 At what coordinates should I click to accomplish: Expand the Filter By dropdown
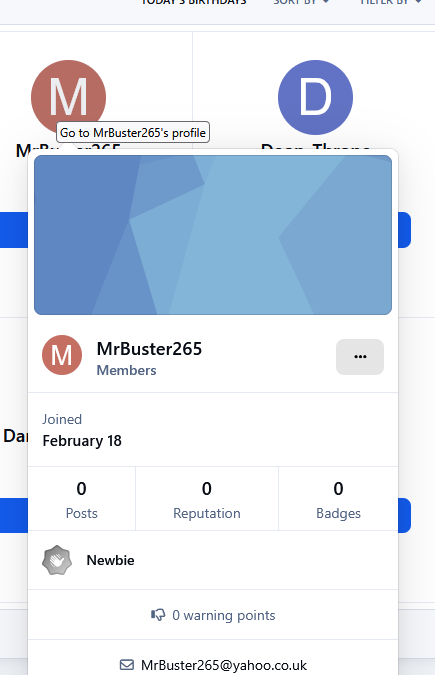[391, 2]
